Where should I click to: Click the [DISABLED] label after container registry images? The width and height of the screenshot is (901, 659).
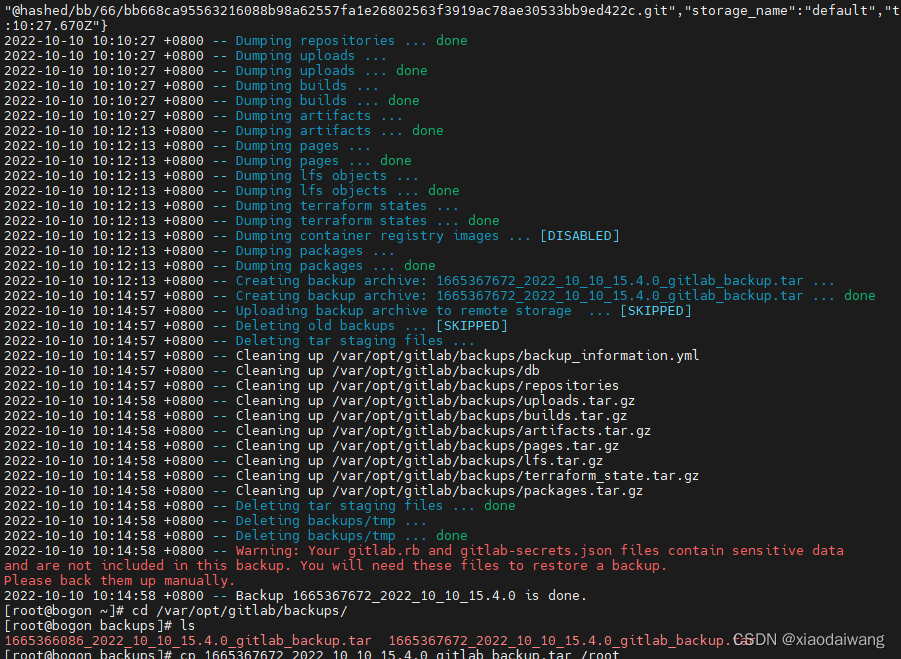580,236
